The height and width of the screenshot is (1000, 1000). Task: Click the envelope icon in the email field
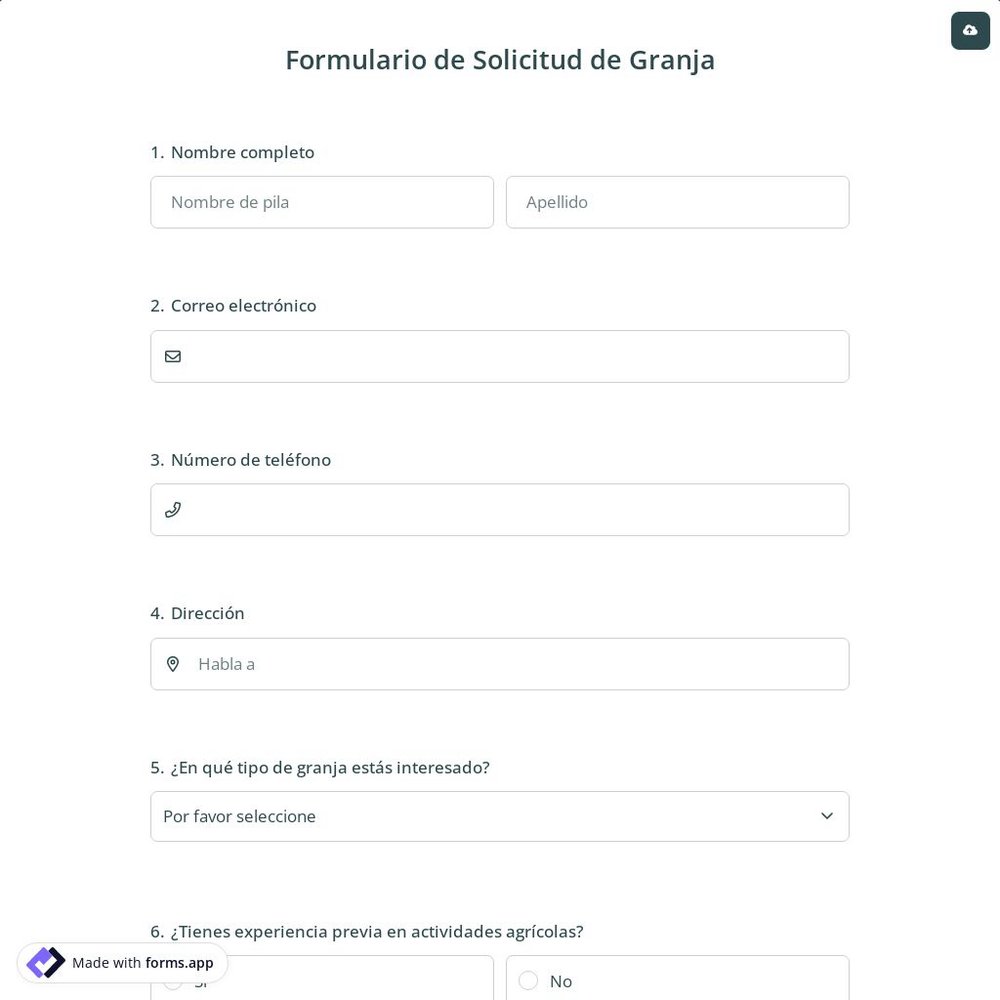tap(173, 356)
